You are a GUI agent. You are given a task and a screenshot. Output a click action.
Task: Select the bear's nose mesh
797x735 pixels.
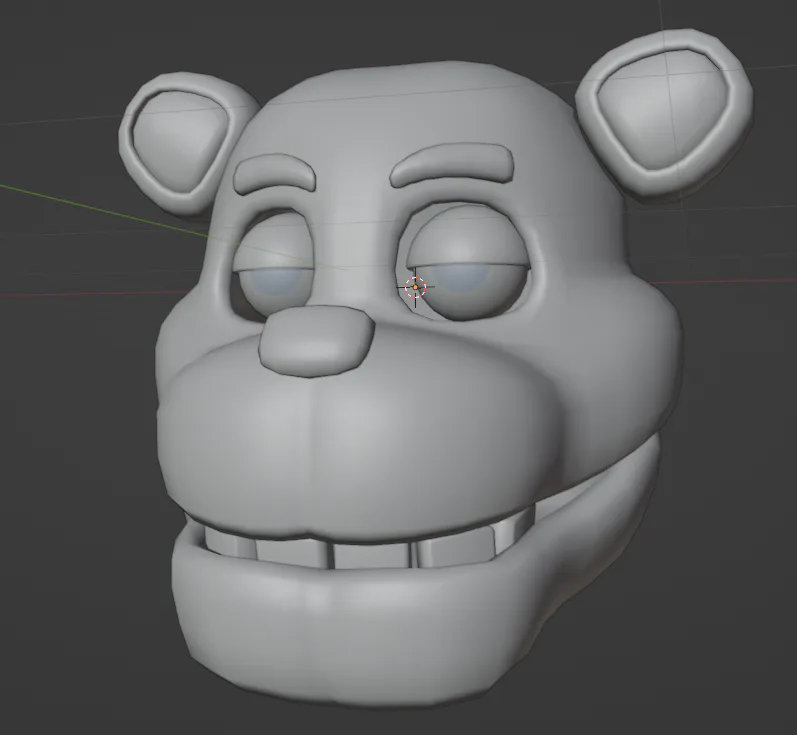(x=316, y=341)
